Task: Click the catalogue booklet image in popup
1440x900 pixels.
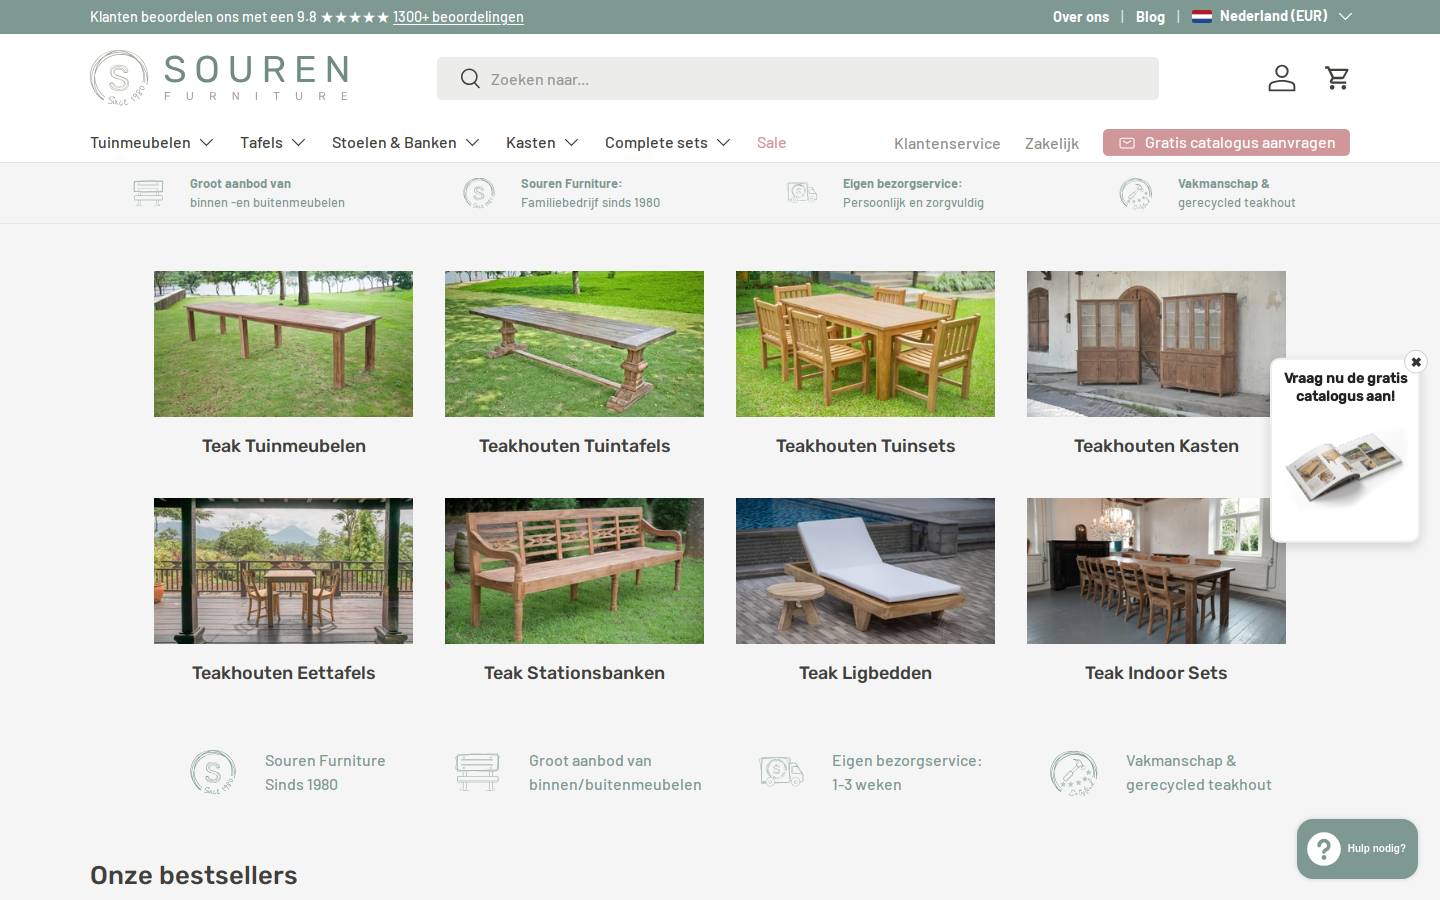Action: click(x=1344, y=468)
